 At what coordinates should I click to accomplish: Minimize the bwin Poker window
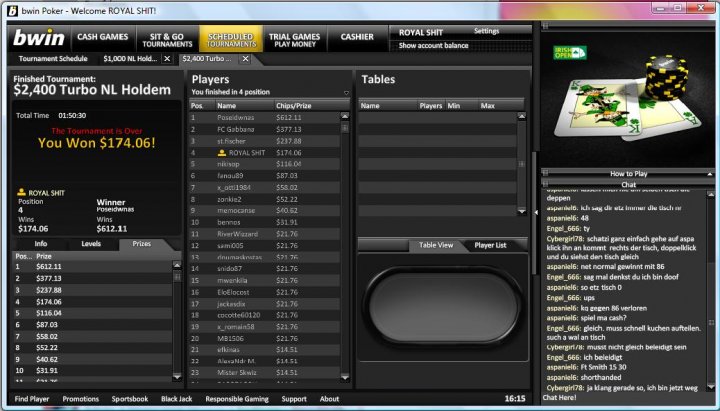[660, 8]
